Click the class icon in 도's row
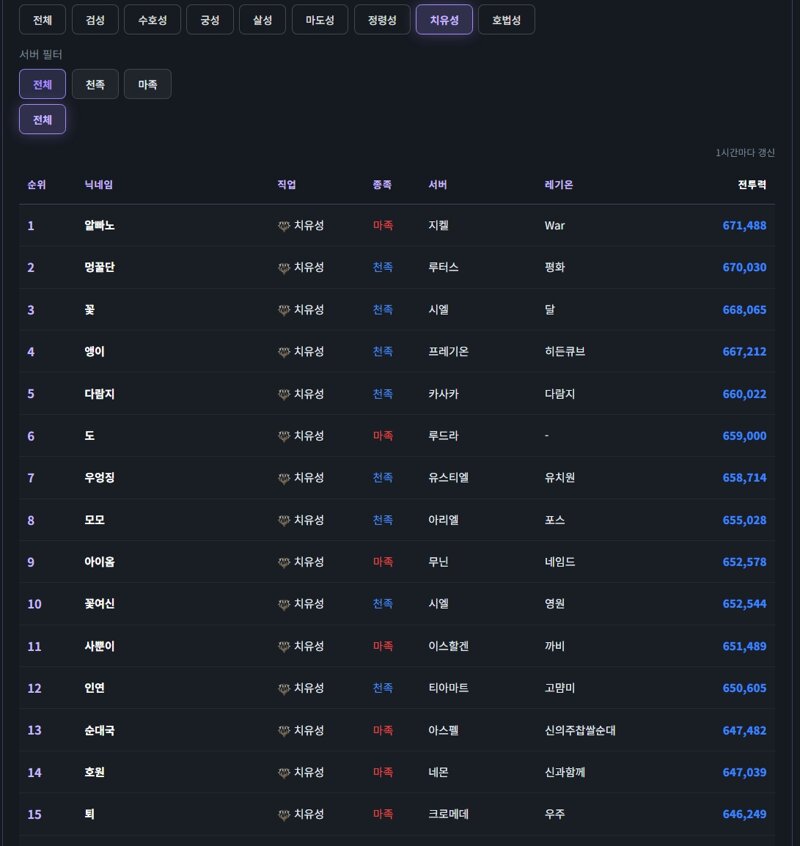The width and height of the screenshot is (800, 846). coord(284,436)
